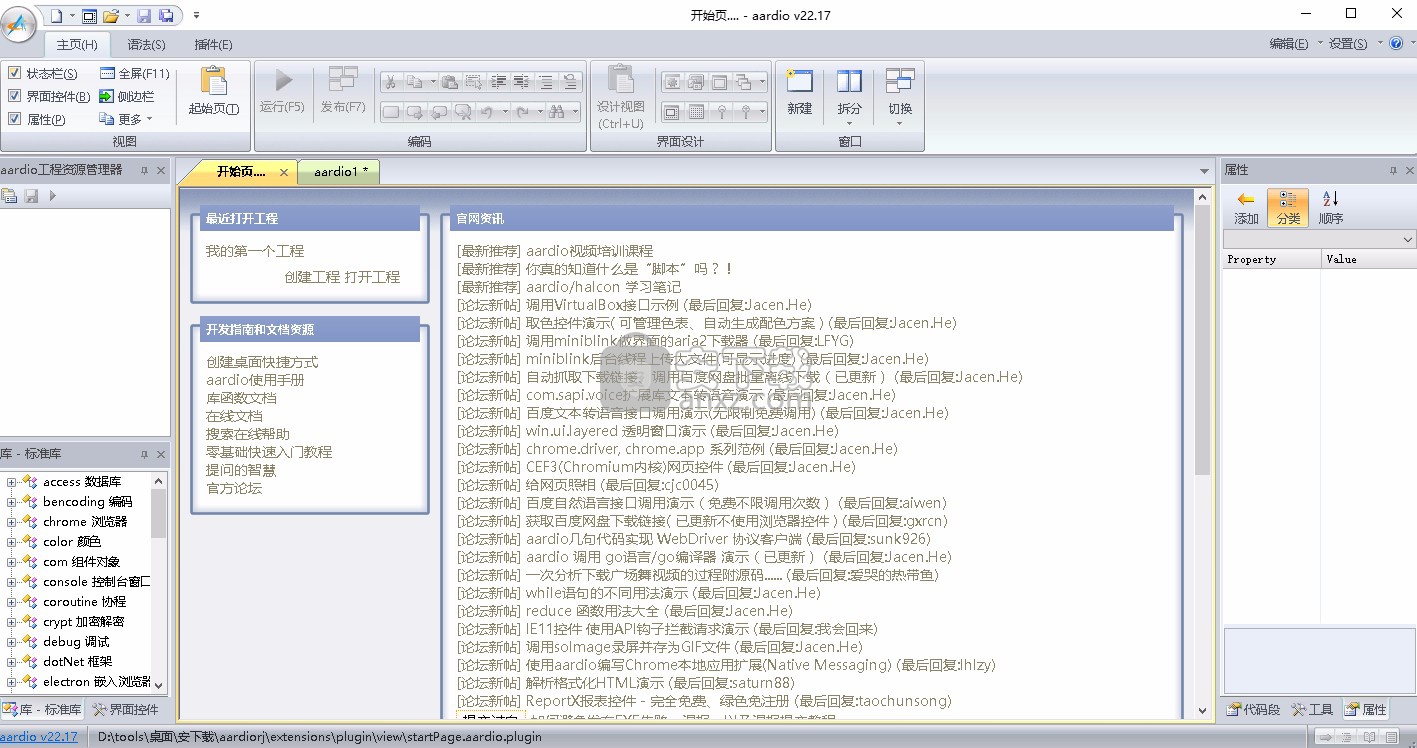Viewport: 1417px width, 748px height.
Task: Click the 运行(F5) run play icon
Action: click(x=283, y=81)
